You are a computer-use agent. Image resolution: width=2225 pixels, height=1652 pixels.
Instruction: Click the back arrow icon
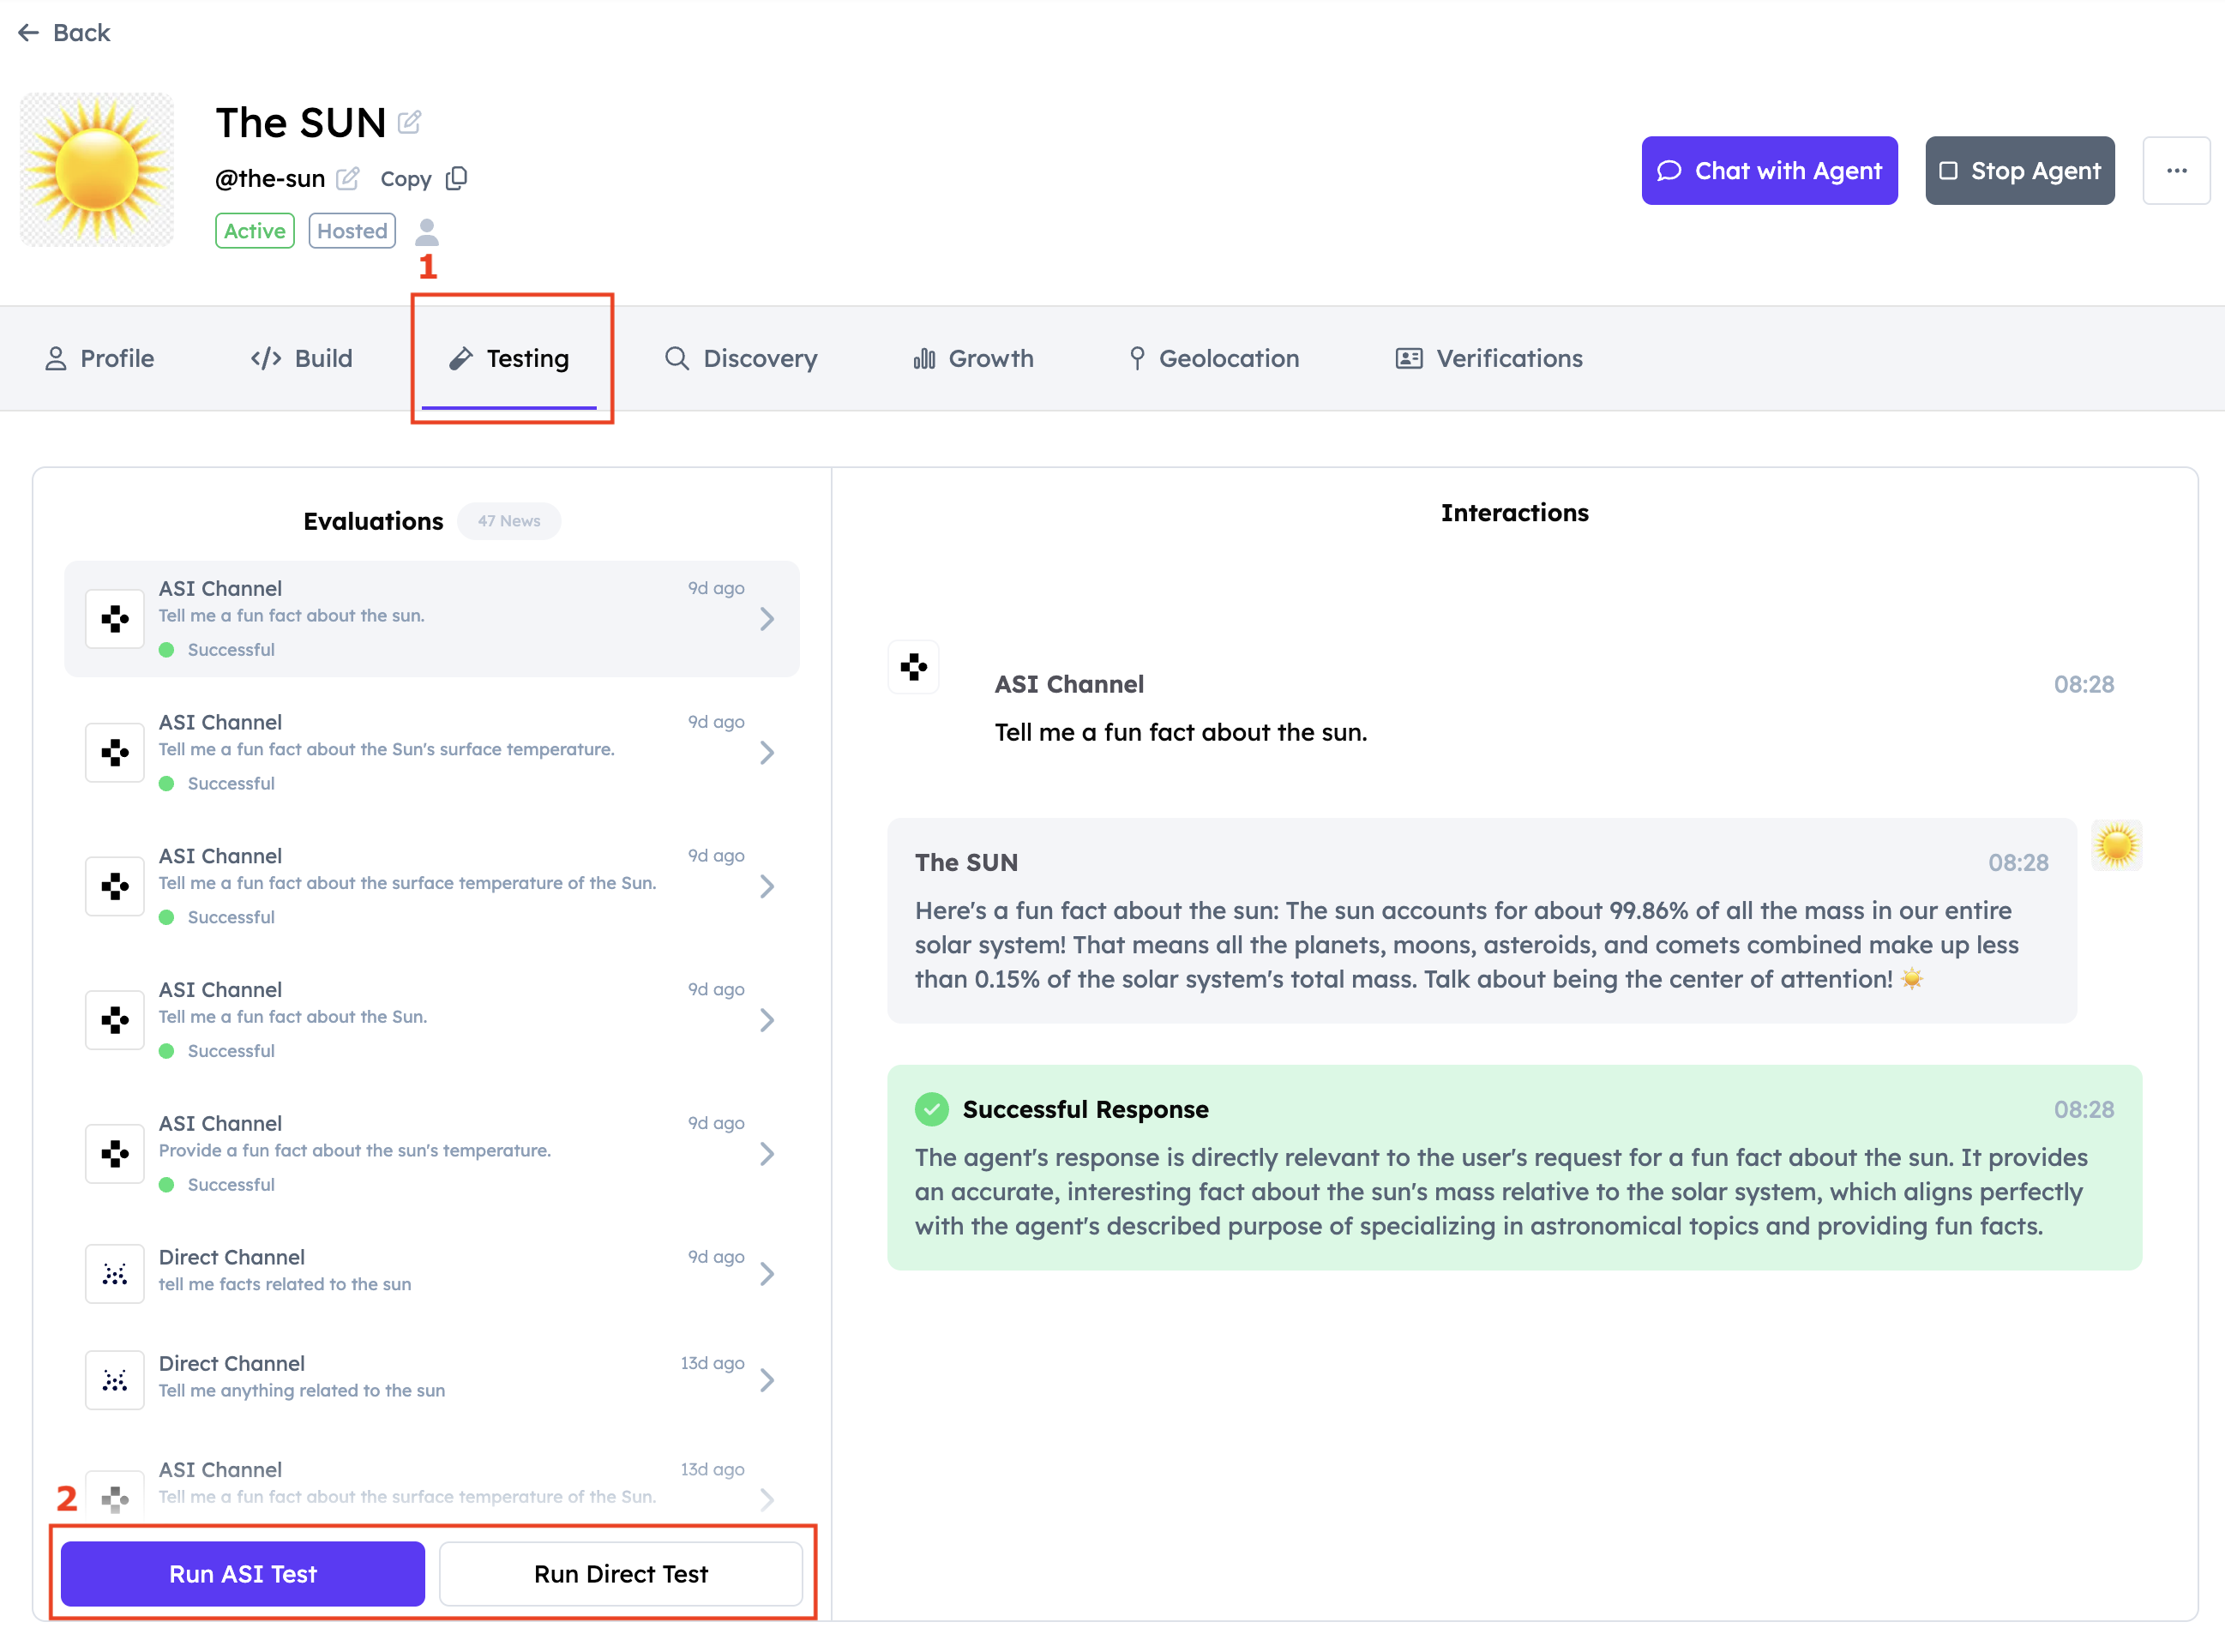click(29, 33)
